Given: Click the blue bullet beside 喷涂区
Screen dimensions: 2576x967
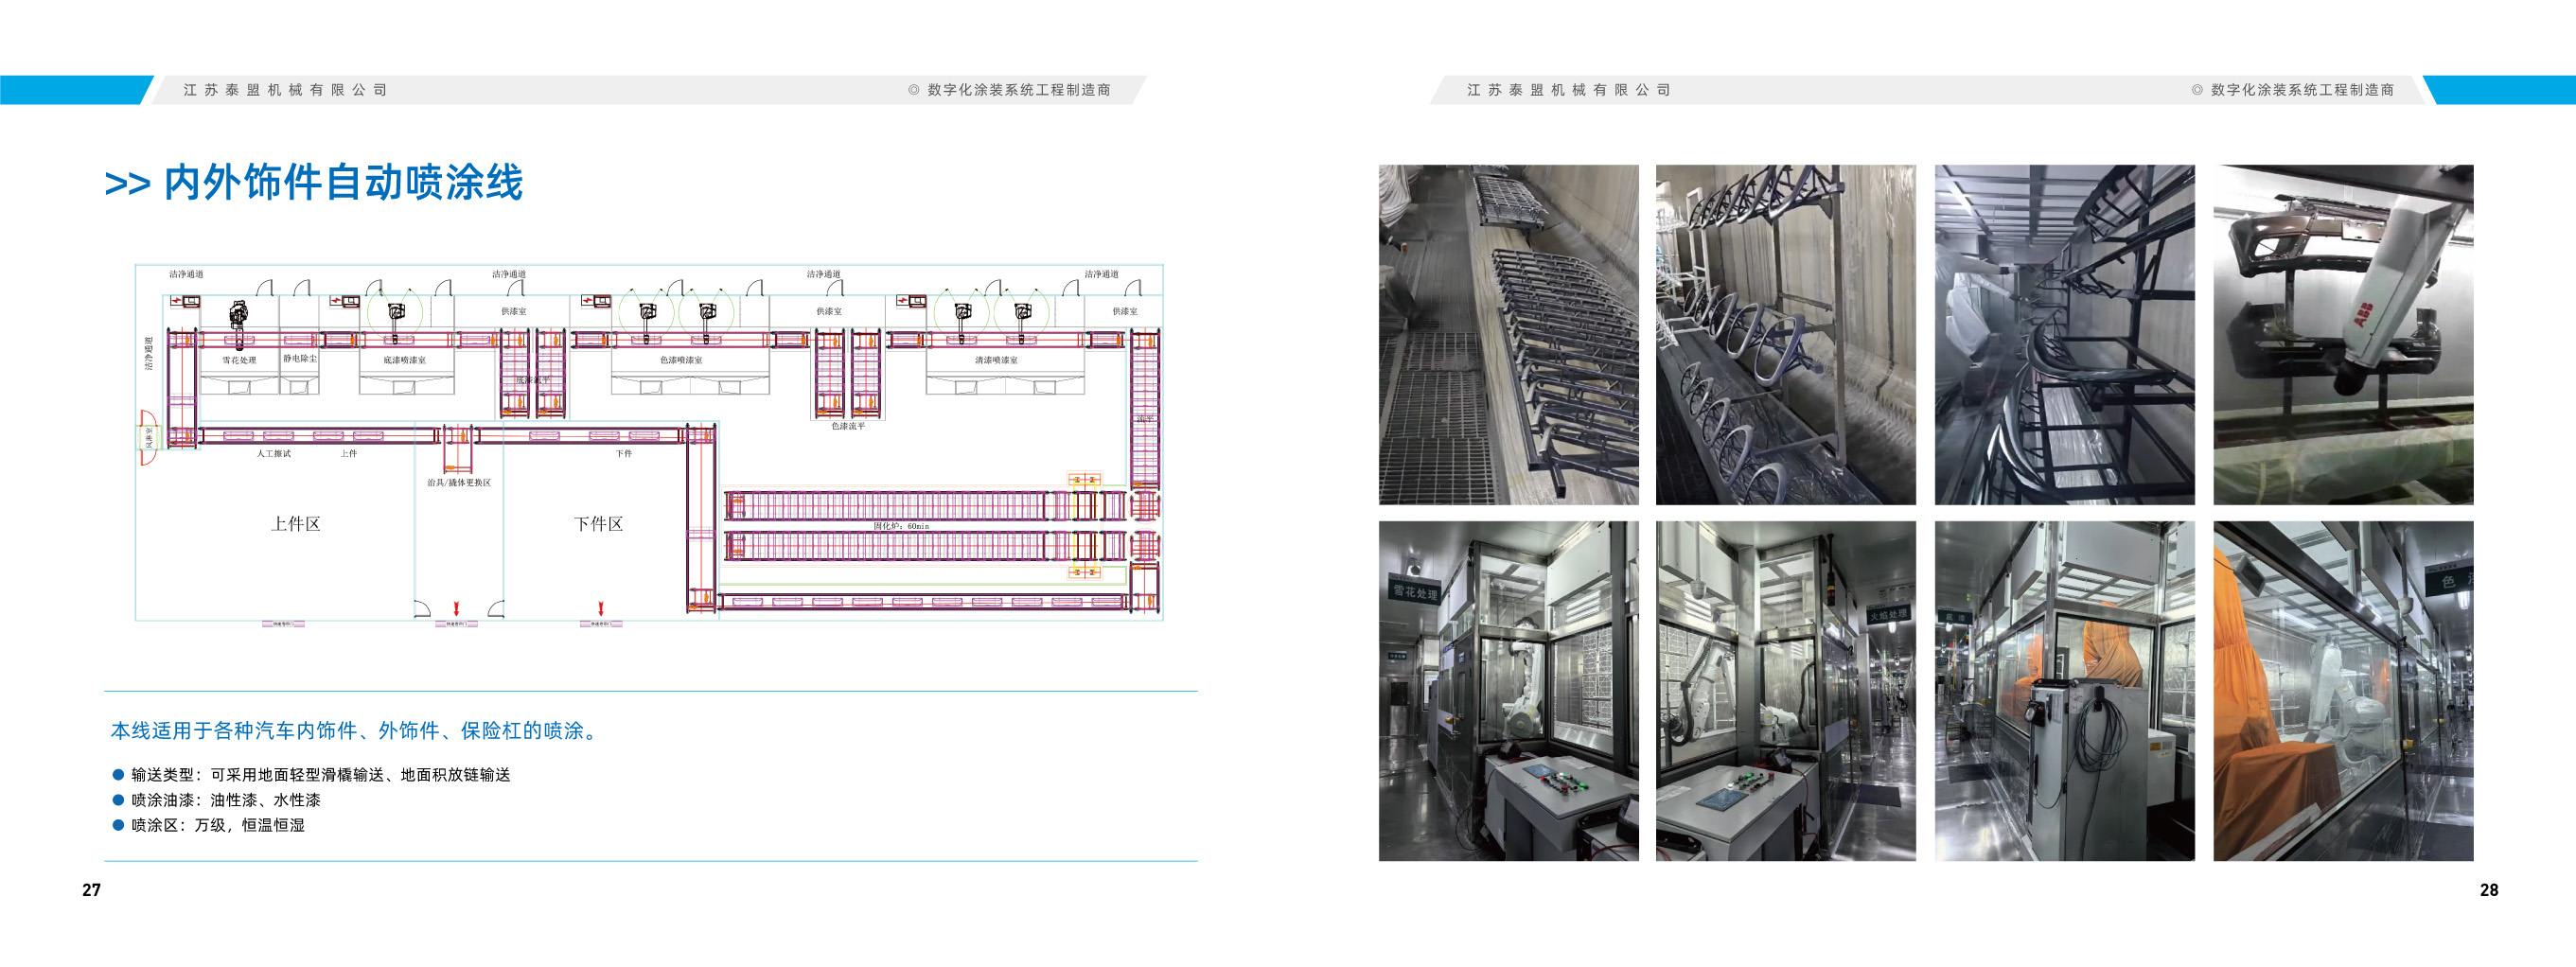Looking at the screenshot, I should [118, 824].
